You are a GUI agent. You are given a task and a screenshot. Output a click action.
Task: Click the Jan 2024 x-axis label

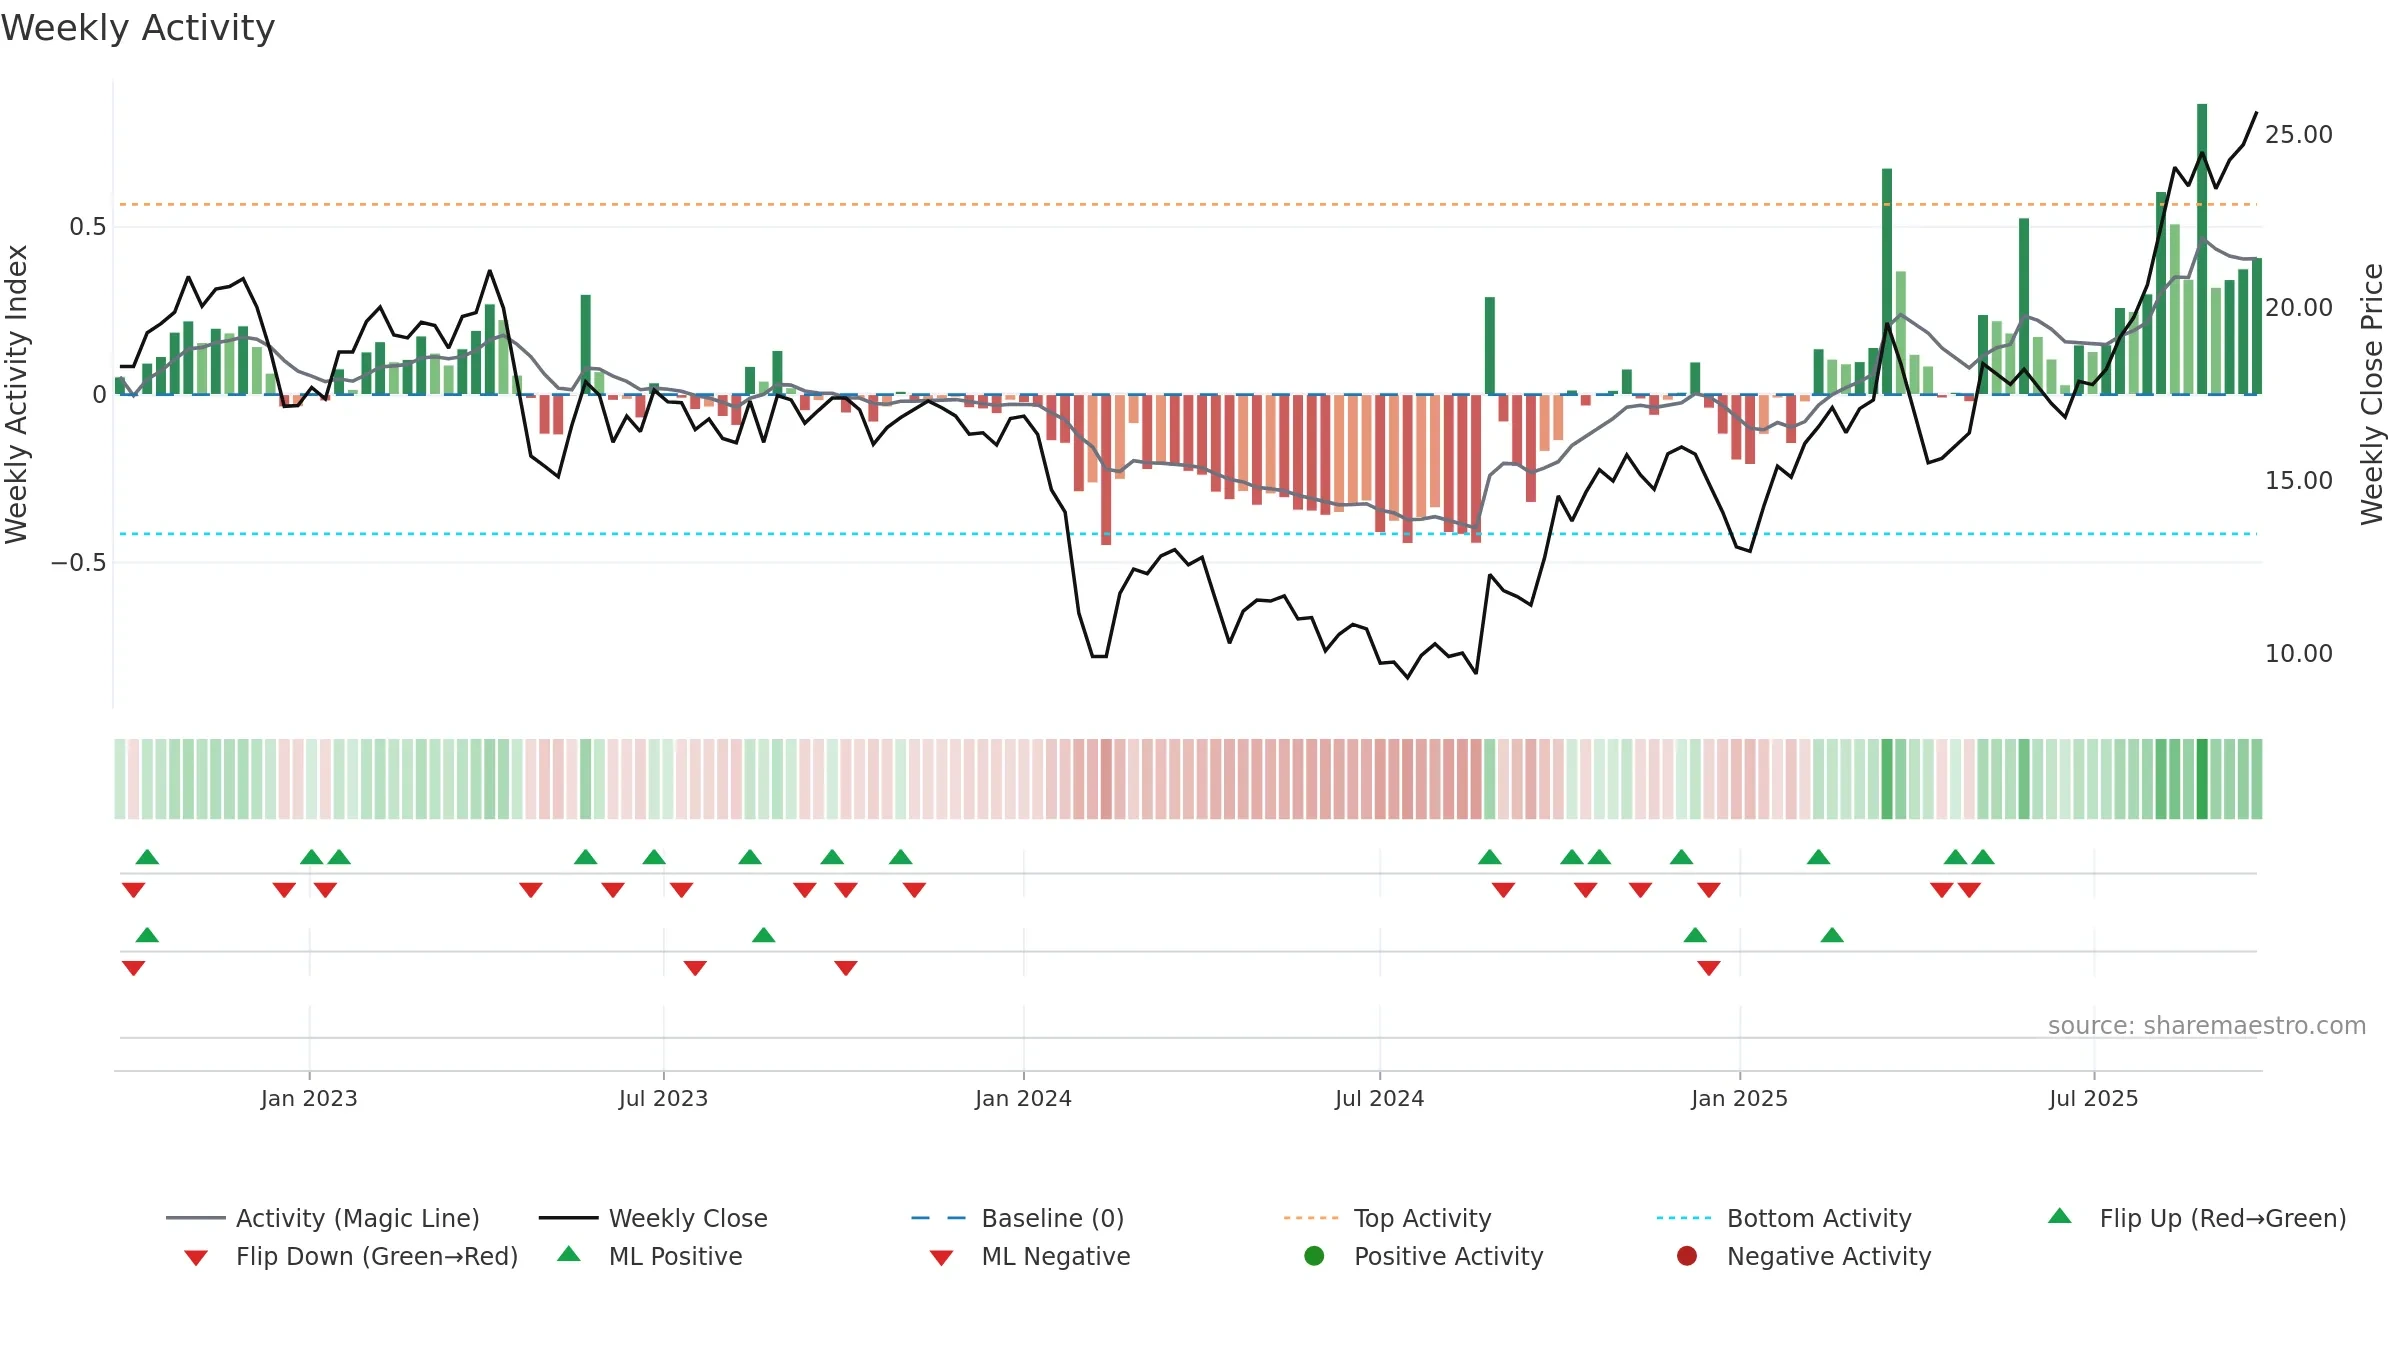click(x=1023, y=1098)
